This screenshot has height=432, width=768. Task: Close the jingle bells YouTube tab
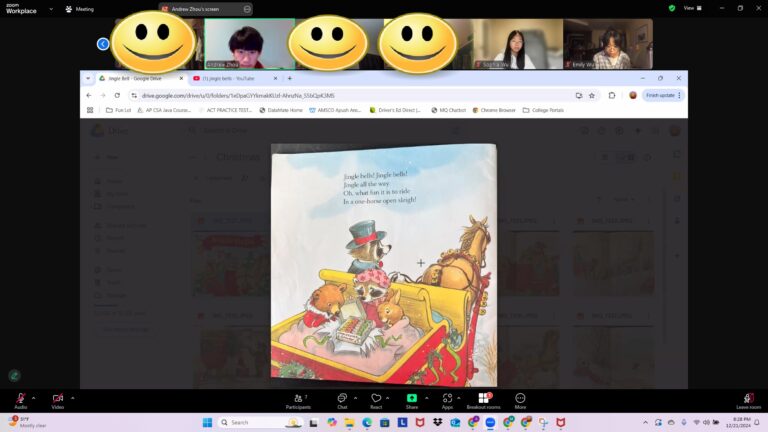(275, 78)
